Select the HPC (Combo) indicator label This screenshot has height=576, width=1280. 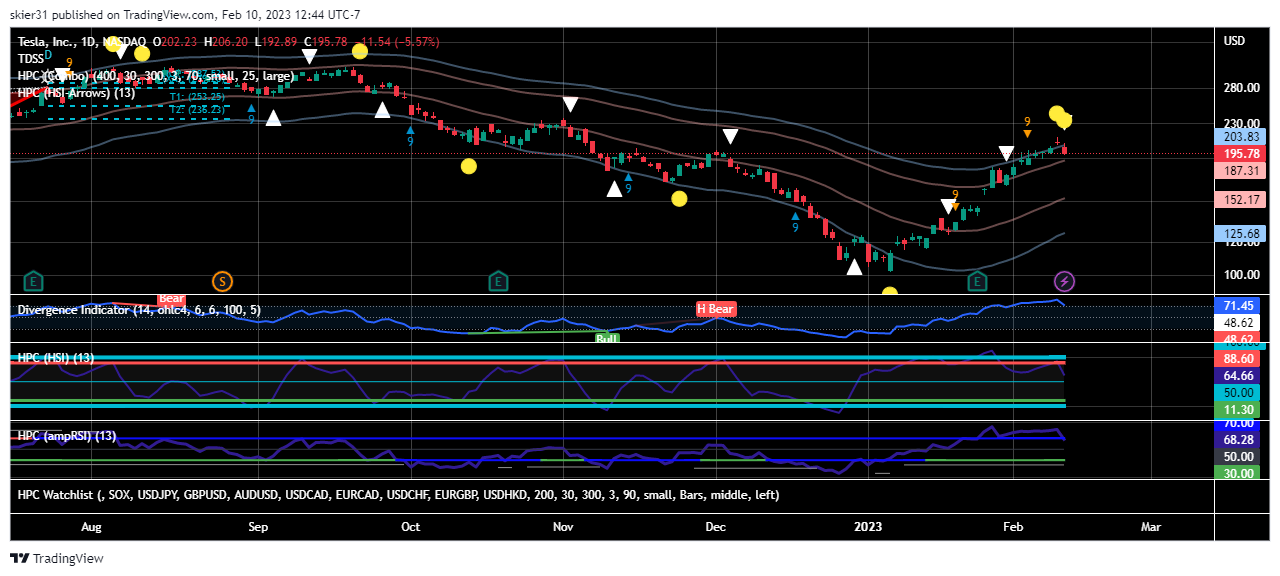coord(156,76)
